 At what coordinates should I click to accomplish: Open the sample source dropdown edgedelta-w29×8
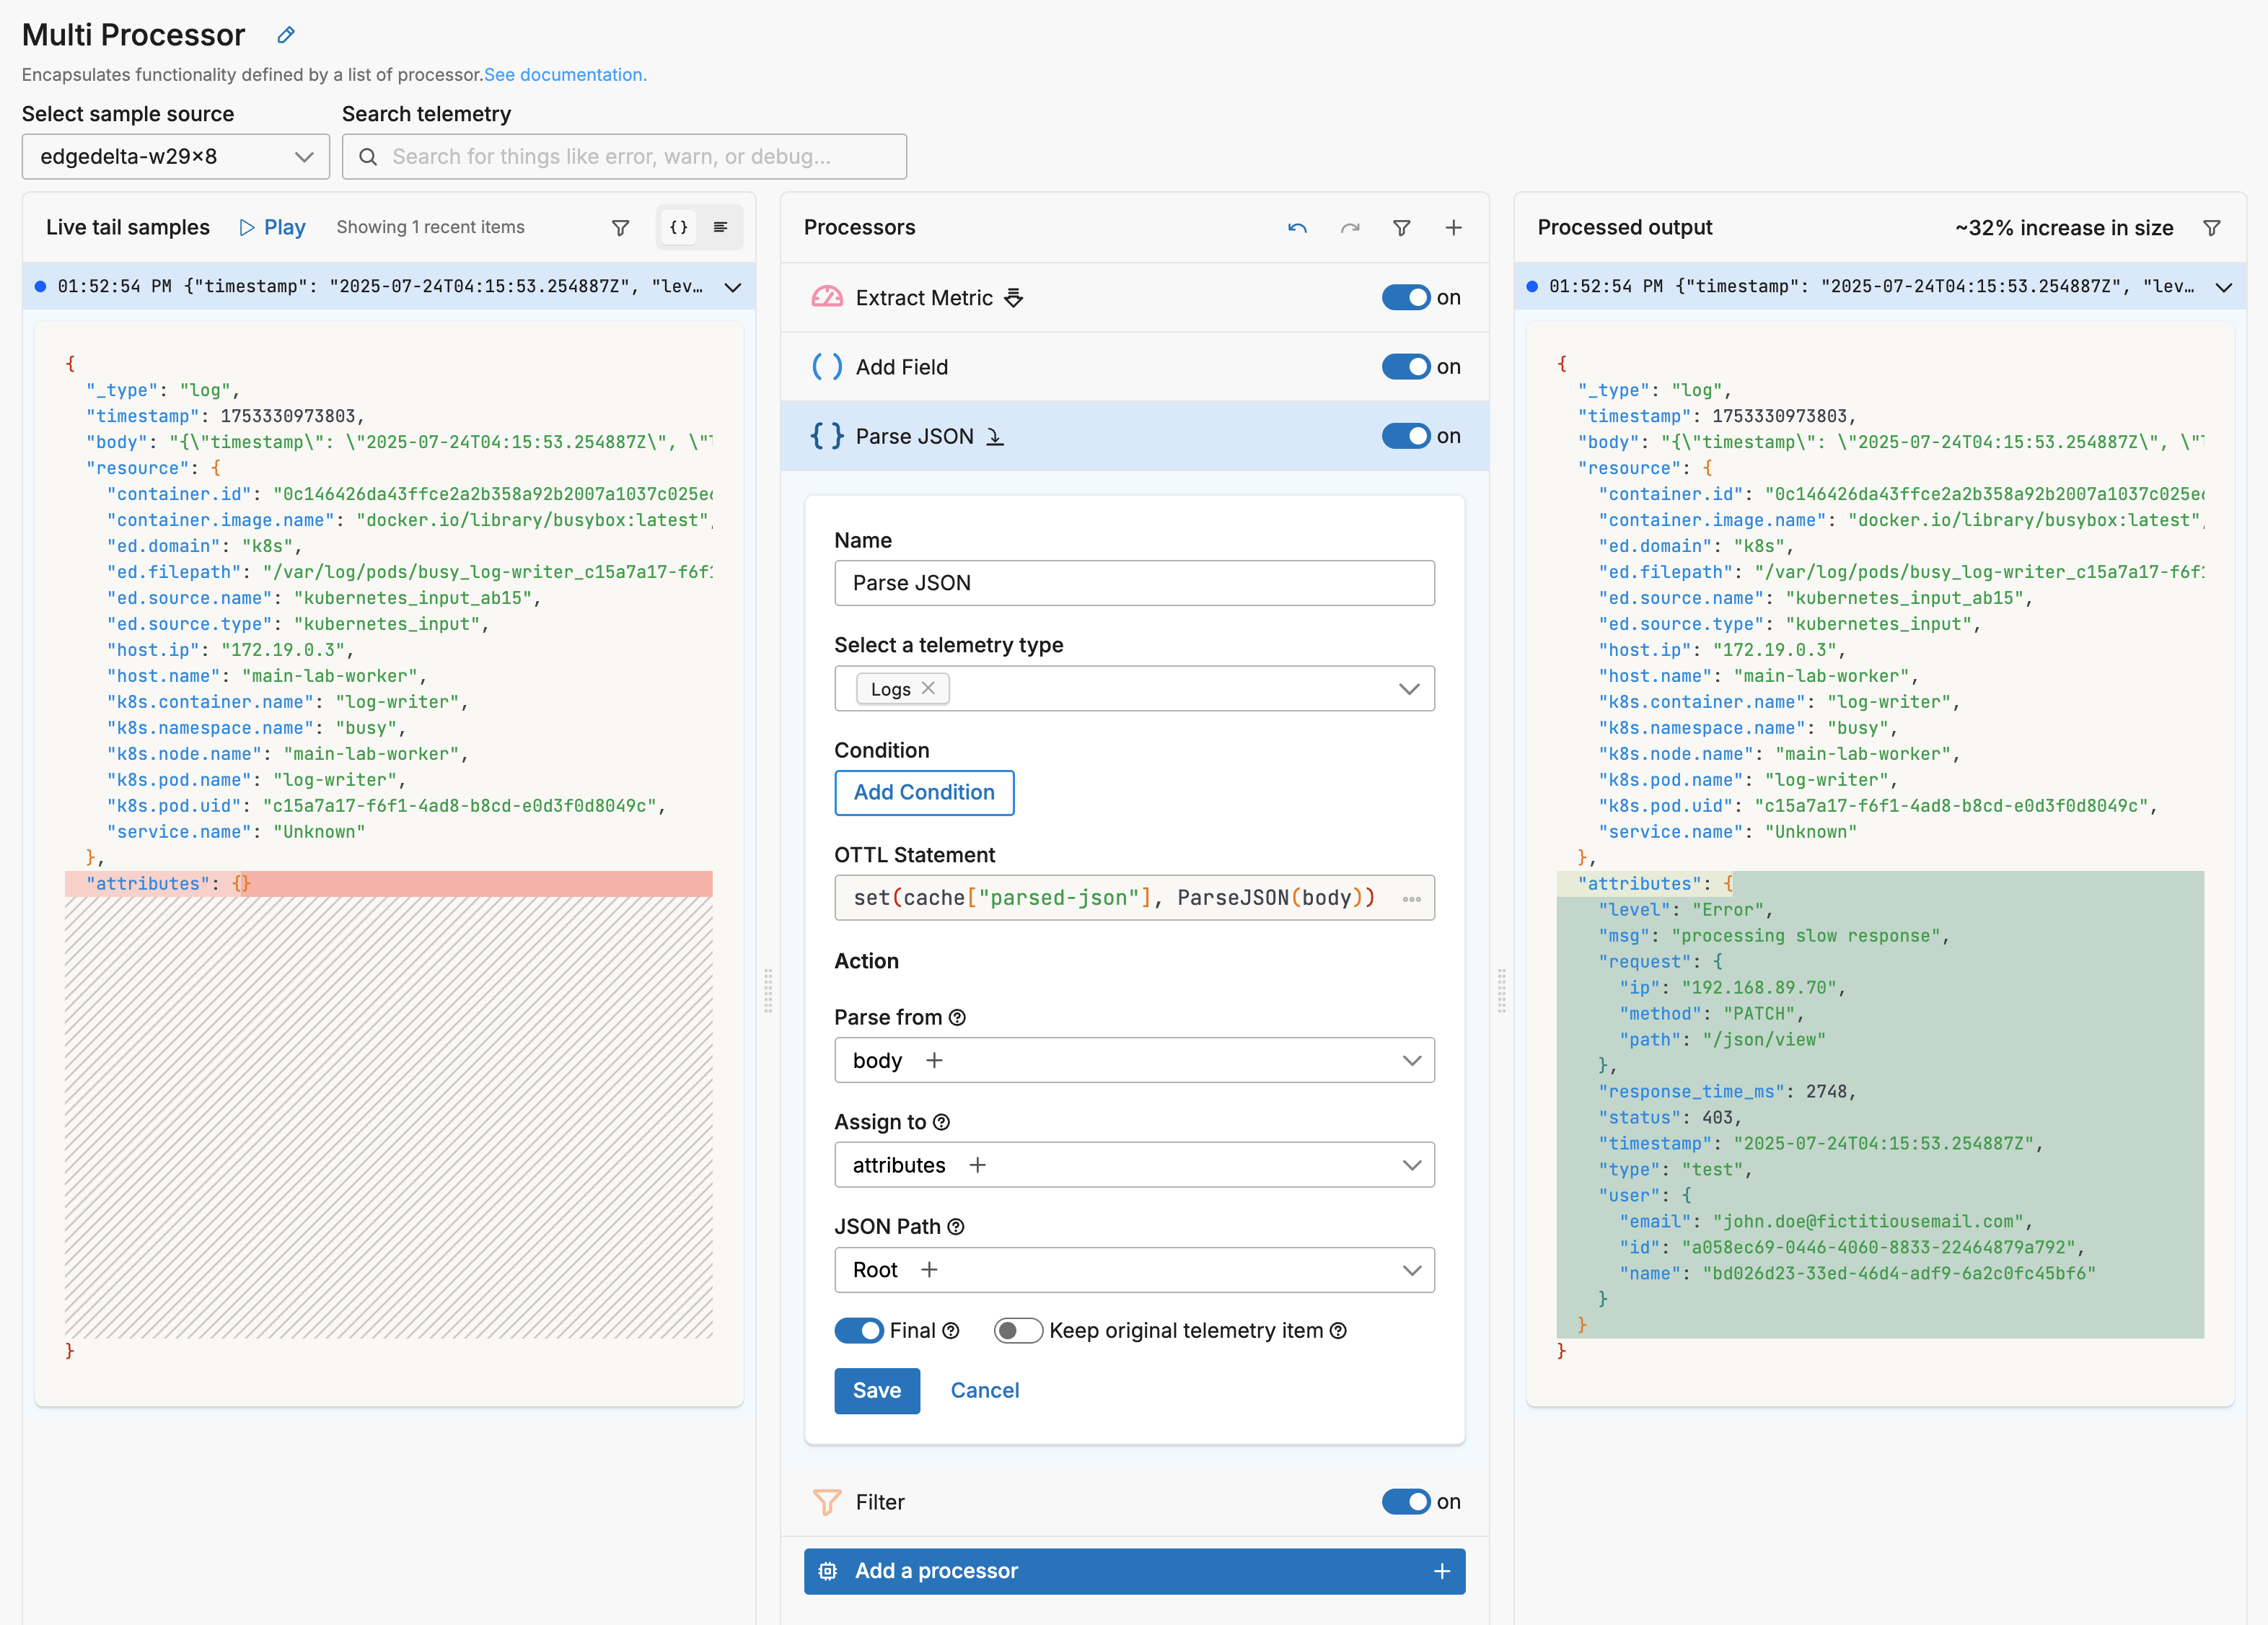coord(176,157)
